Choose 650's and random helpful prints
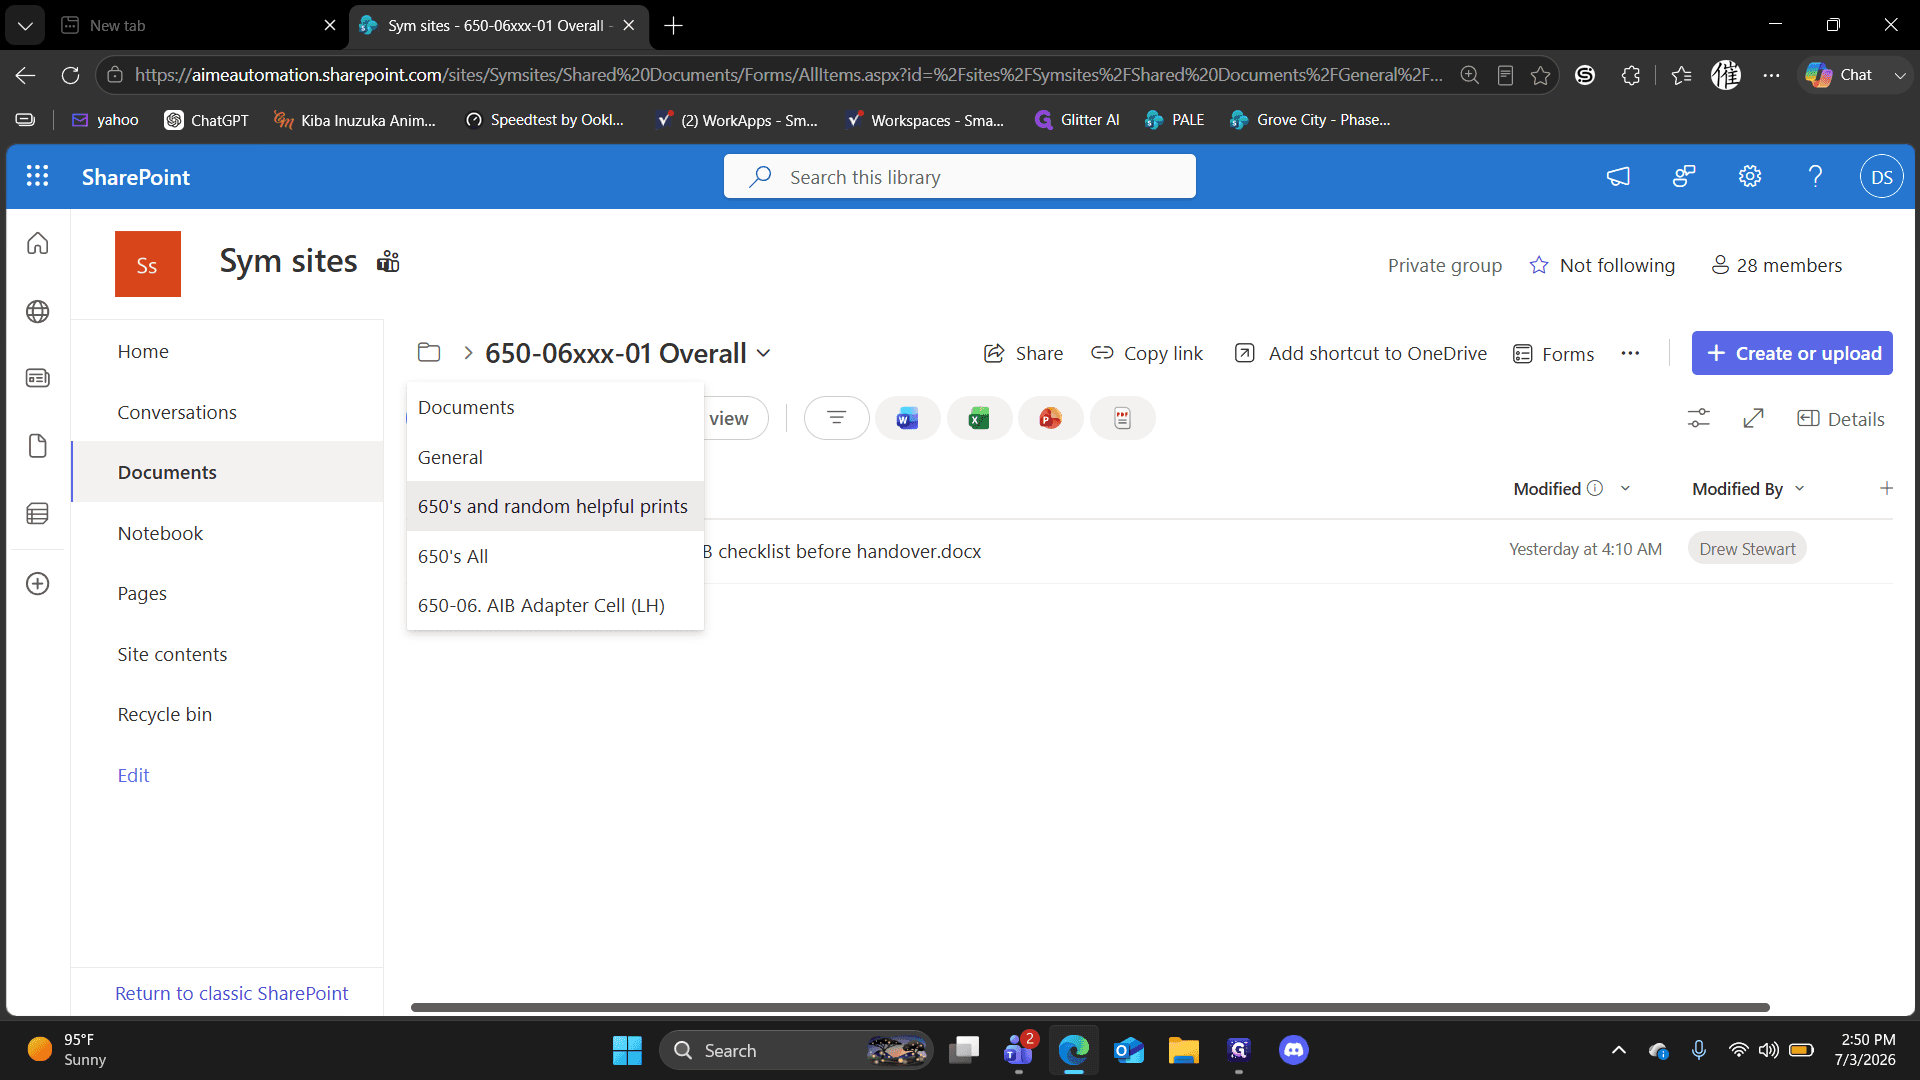 pos(555,506)
